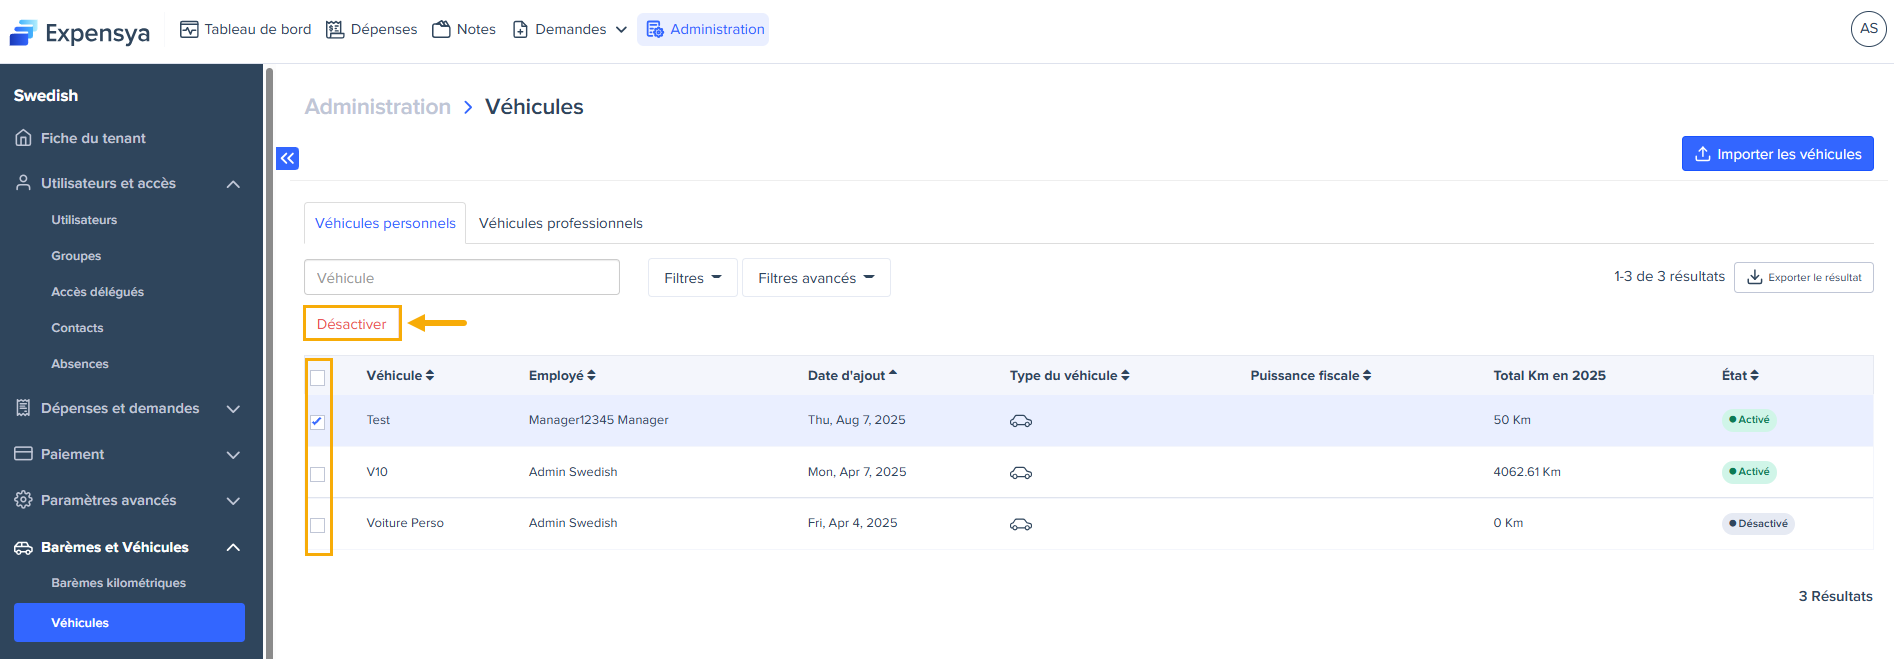Uncheck the Test vehicle checkbox
The image size is (1894, 659).
[x=317, y=421]
